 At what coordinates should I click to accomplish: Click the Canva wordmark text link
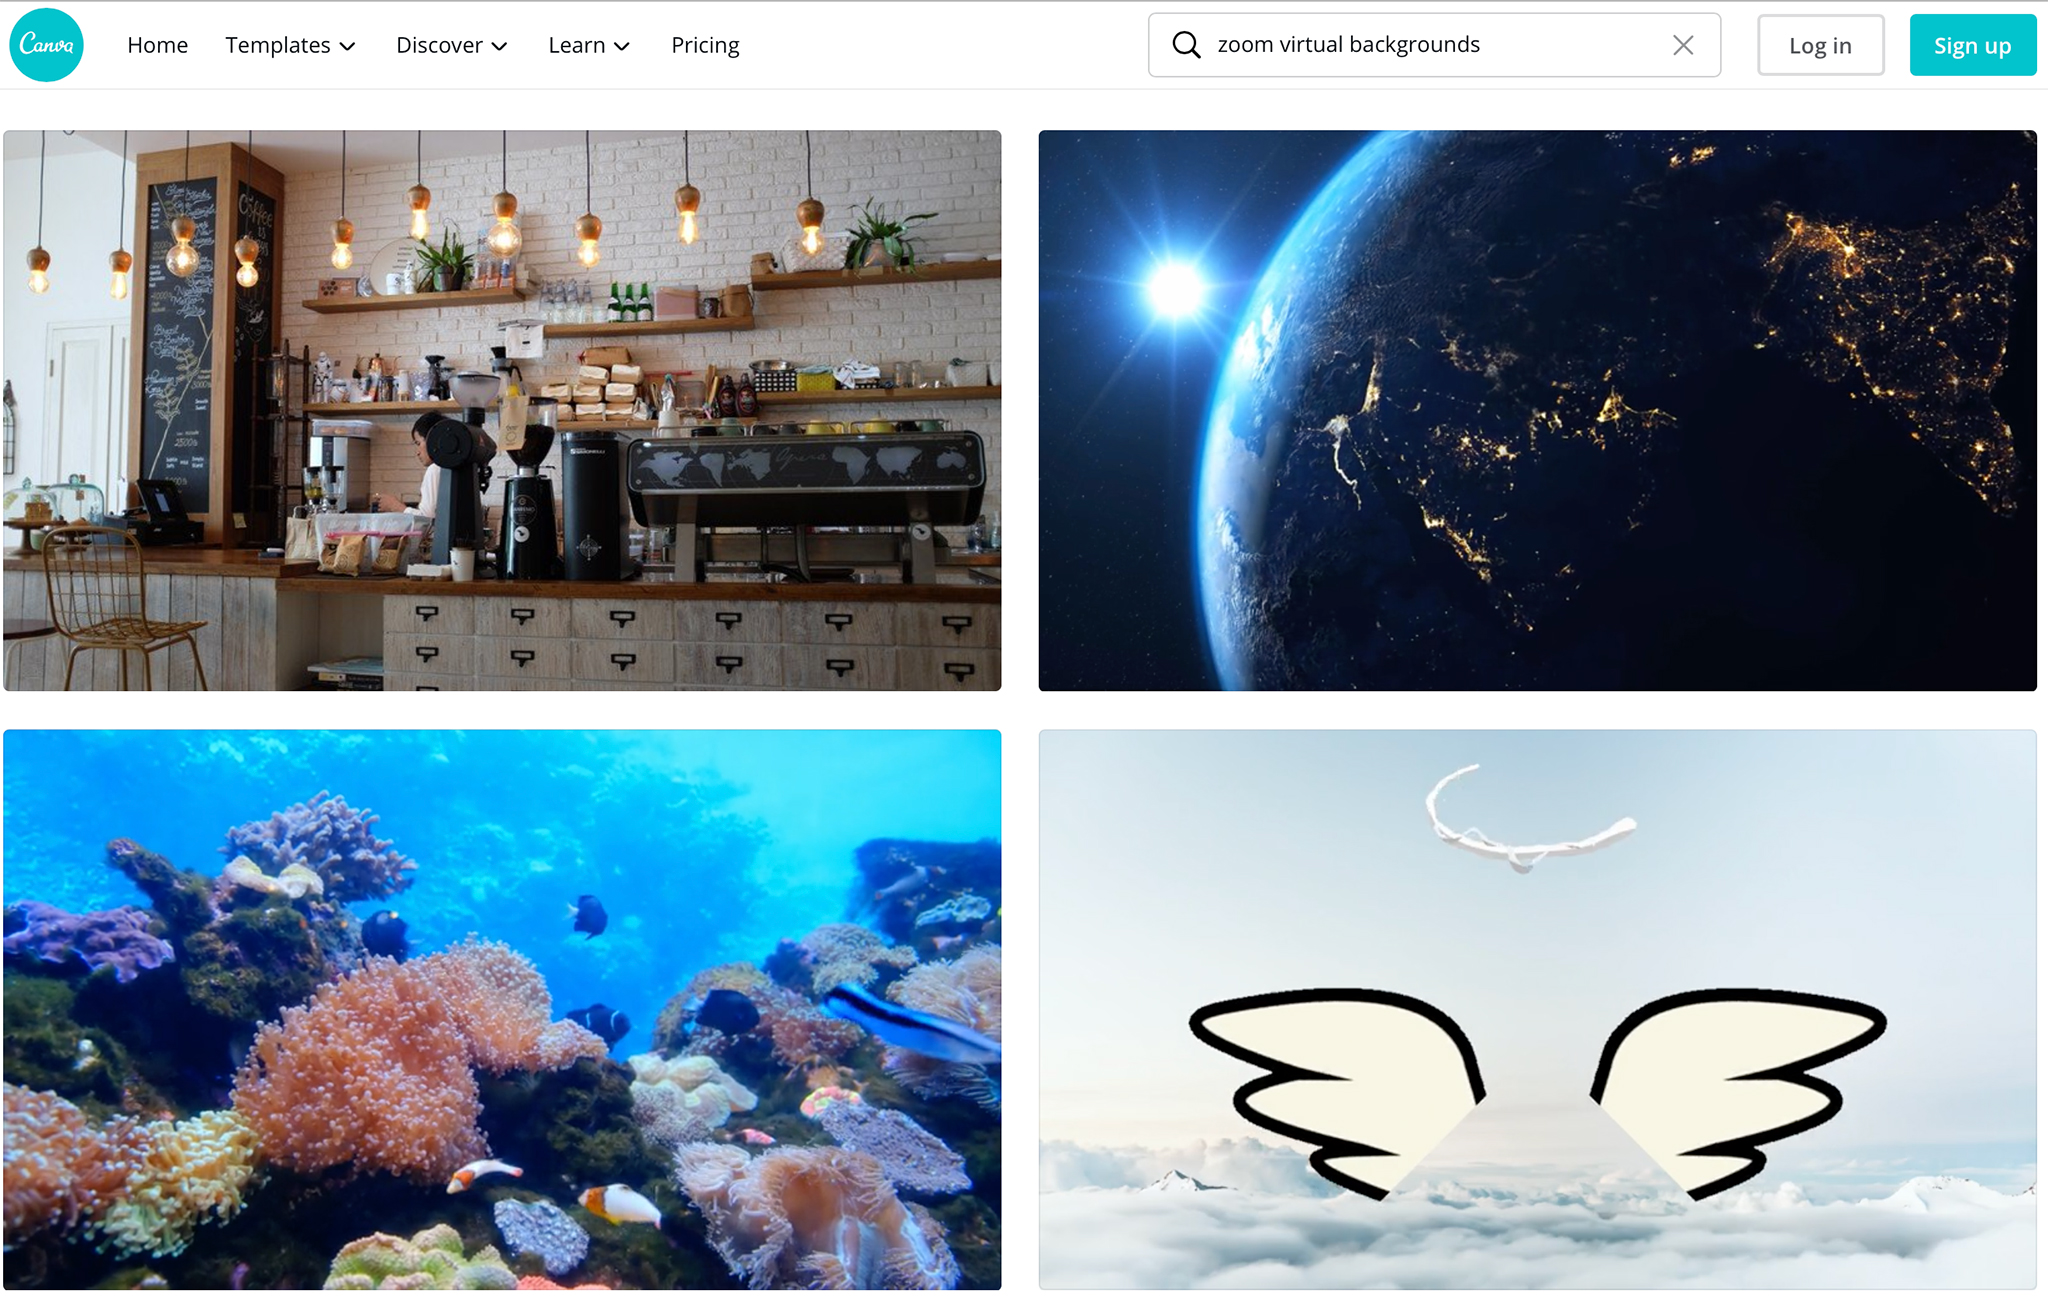46,43
